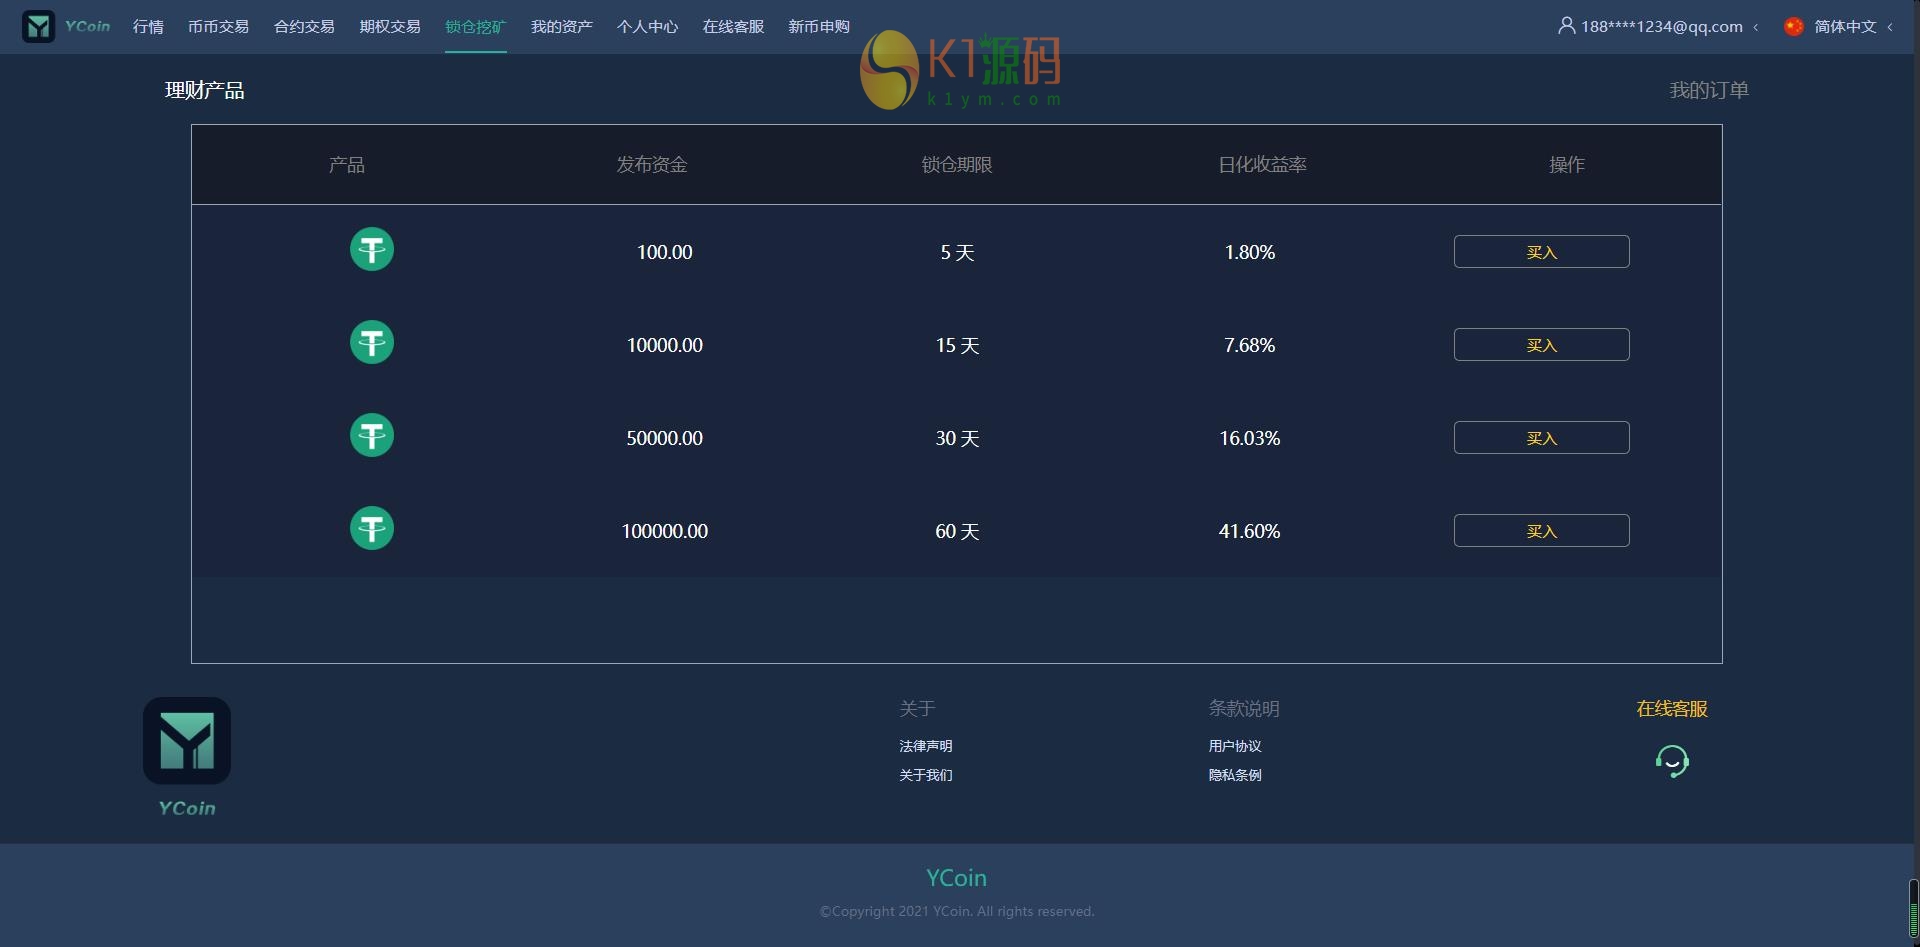Viewport: 1920px width, 947px height.
Task: Go to 个人中心 in the navbar
Action: 647,27
